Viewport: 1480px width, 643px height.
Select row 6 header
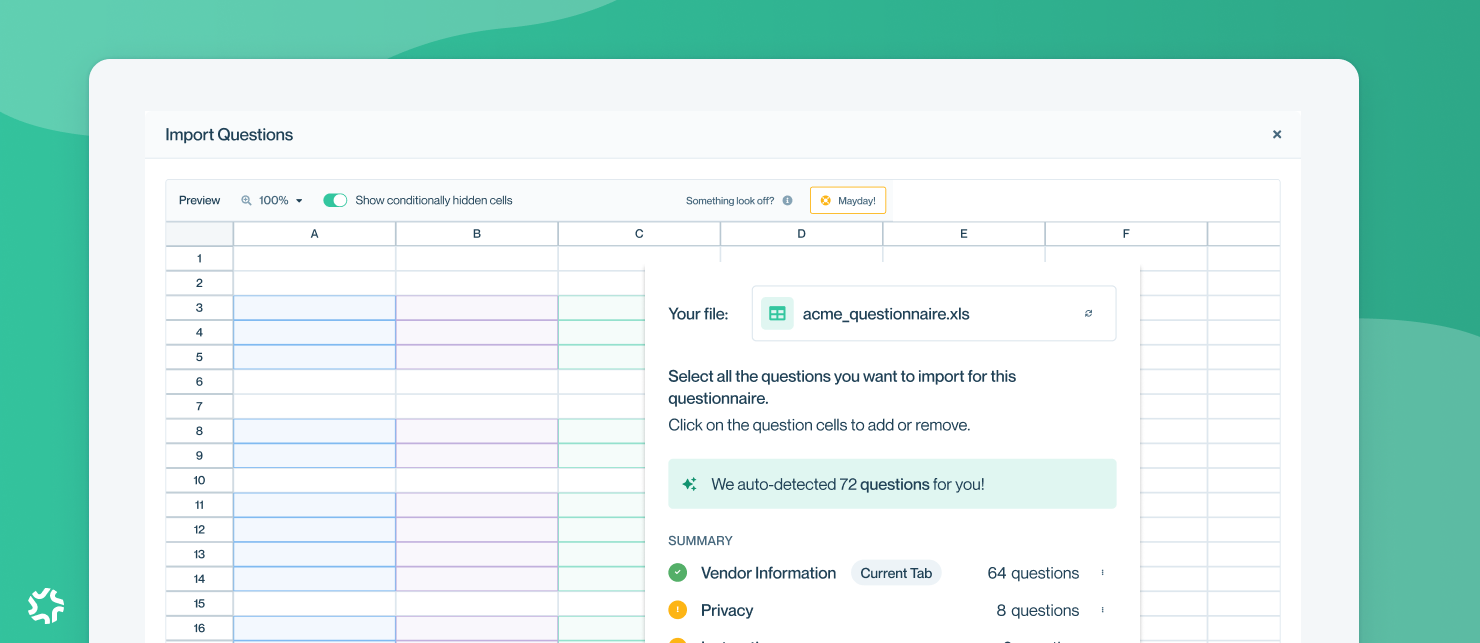pos(199,382)
